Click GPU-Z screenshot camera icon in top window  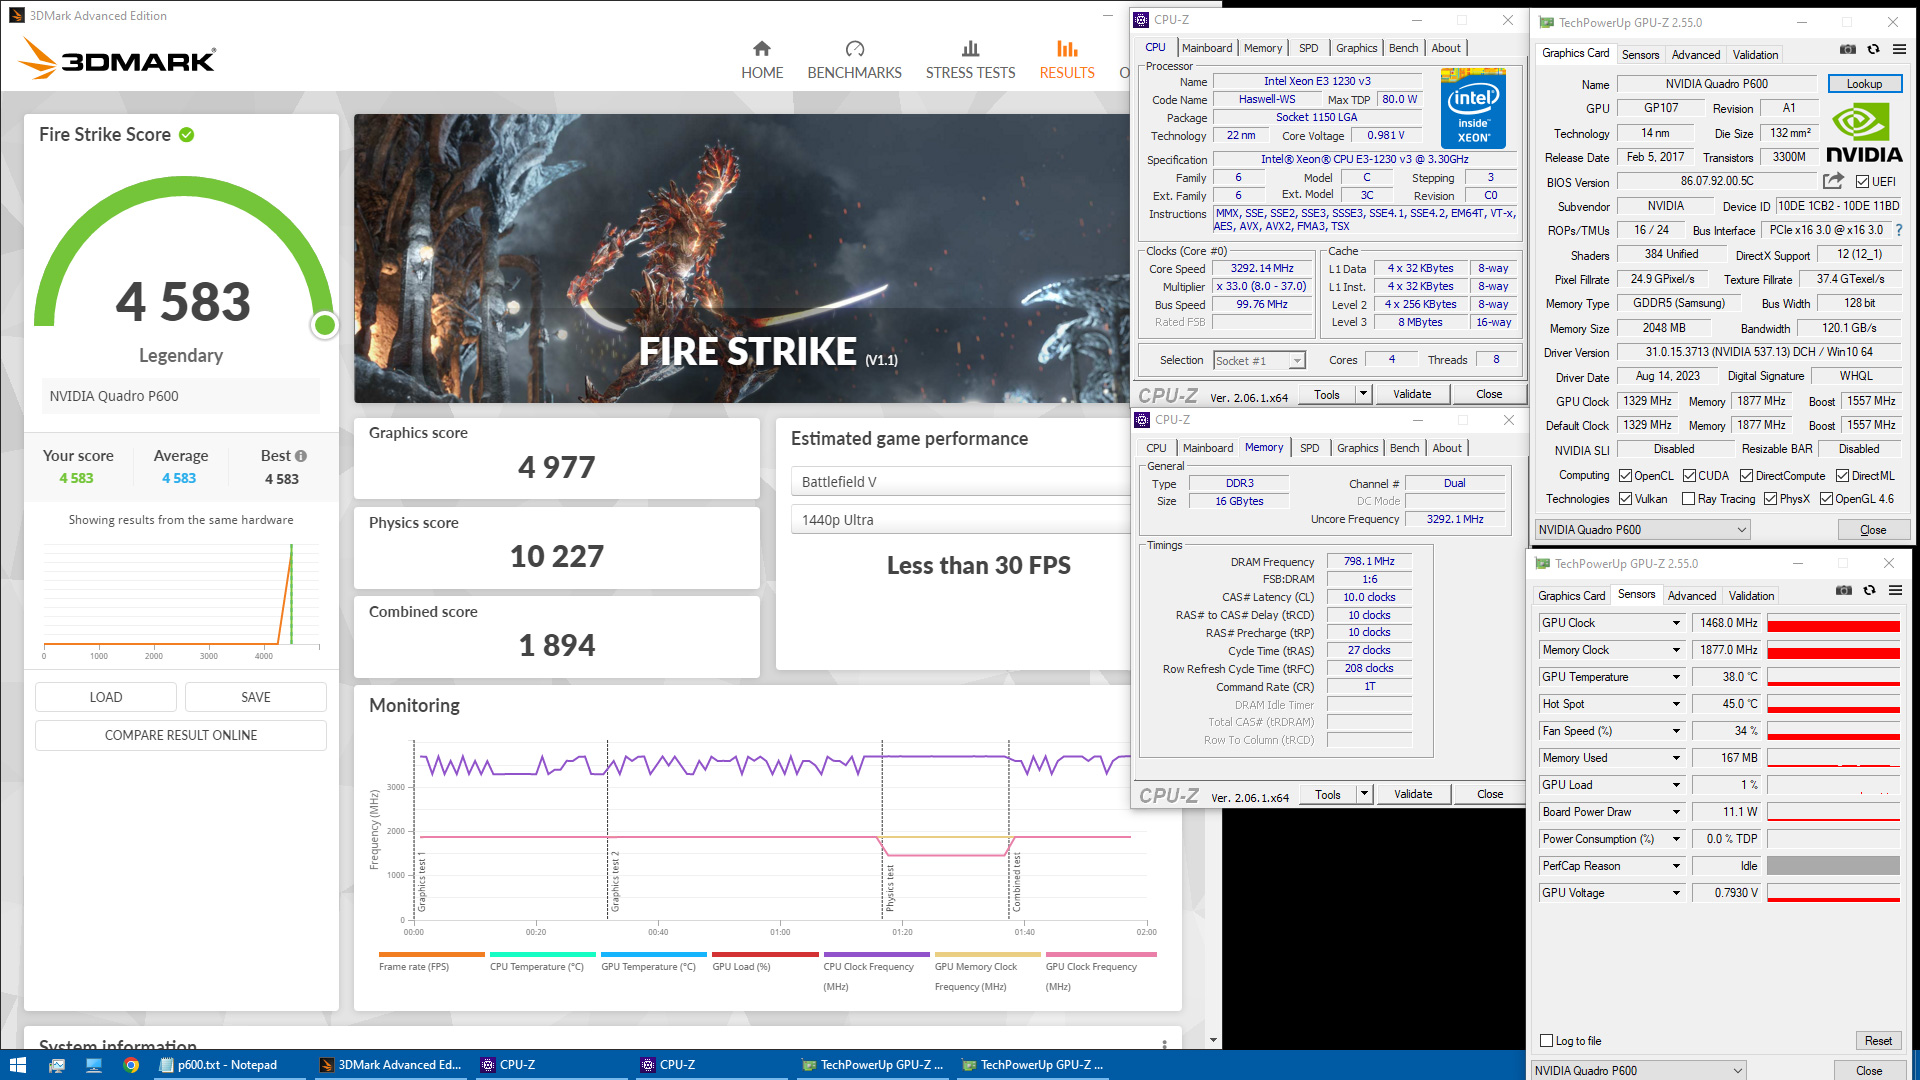click(1847, 50)
